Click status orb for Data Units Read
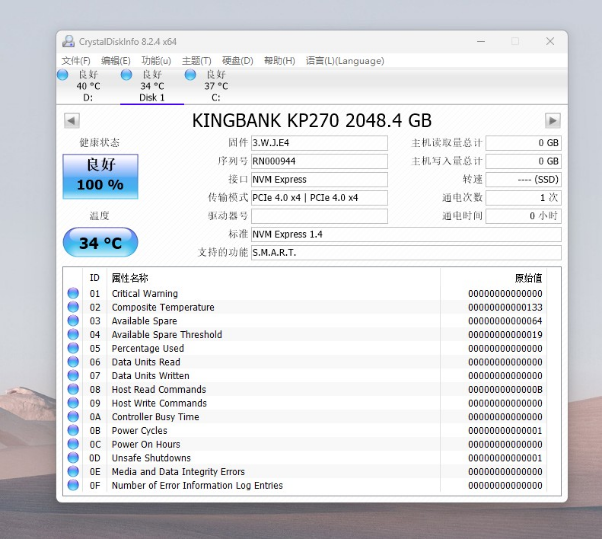602x539 pixels. pyautogui.click(x=73, y=362)
